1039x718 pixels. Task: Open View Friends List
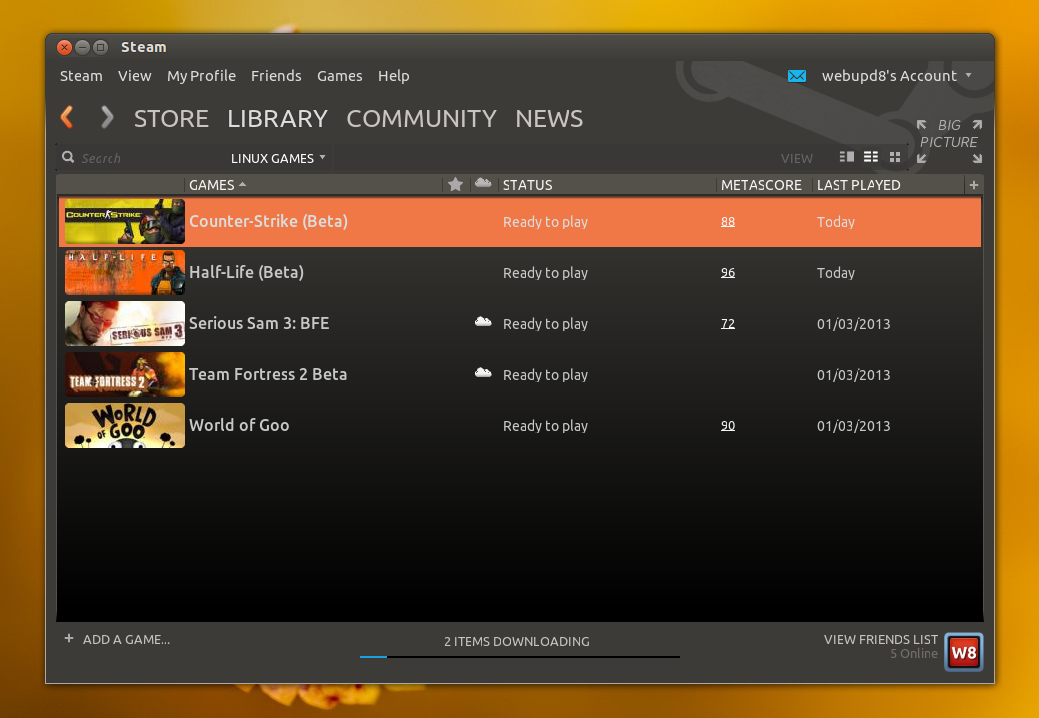tap(881, 639)
